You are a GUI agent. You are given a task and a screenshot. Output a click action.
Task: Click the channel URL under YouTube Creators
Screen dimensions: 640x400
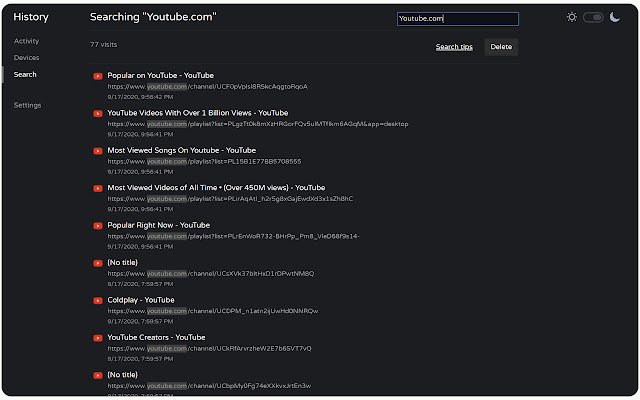point(209,349)
